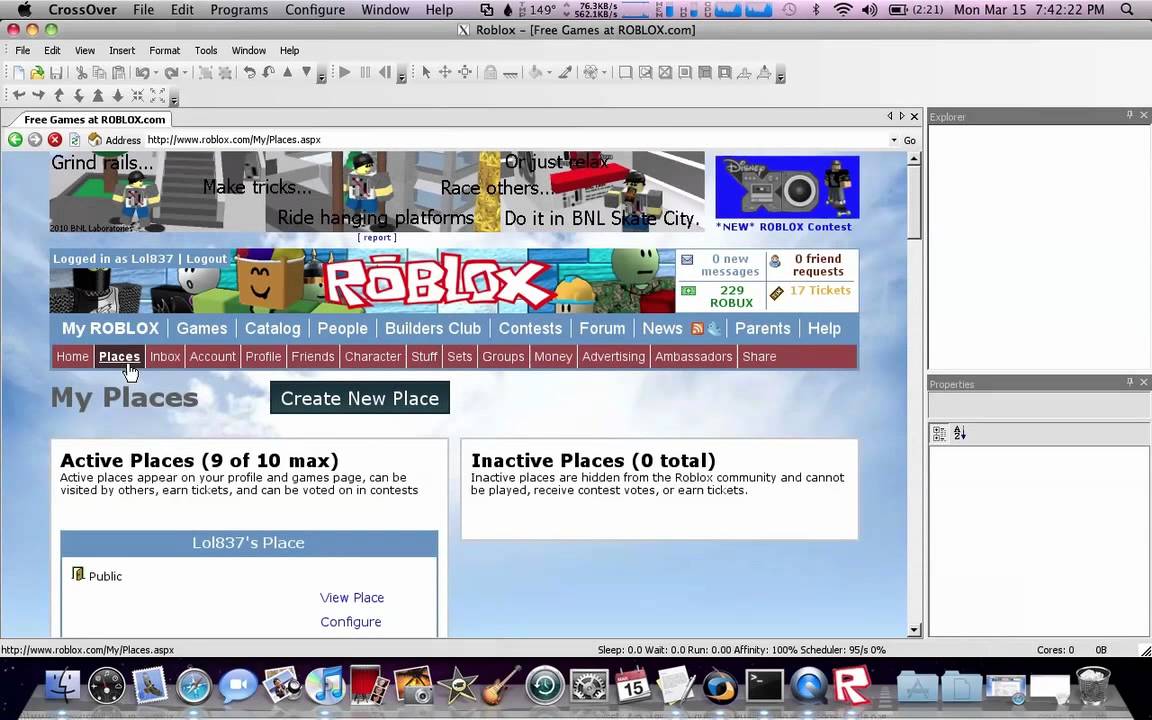This screenshot has height=720, width=1152.
Task: Click the web page vertical scrollbar
Action: (x=914, y=393)
